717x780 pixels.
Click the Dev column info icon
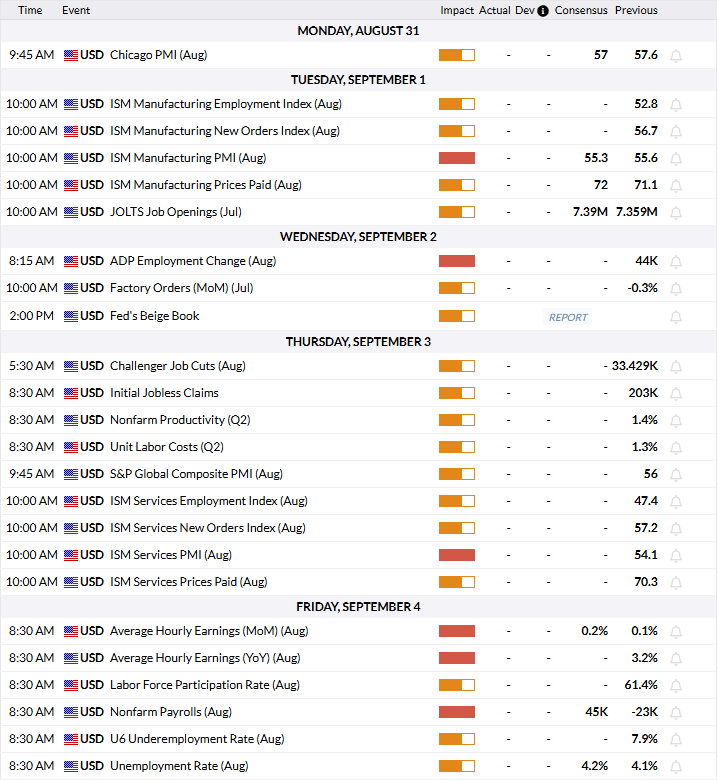click(543, 10)
